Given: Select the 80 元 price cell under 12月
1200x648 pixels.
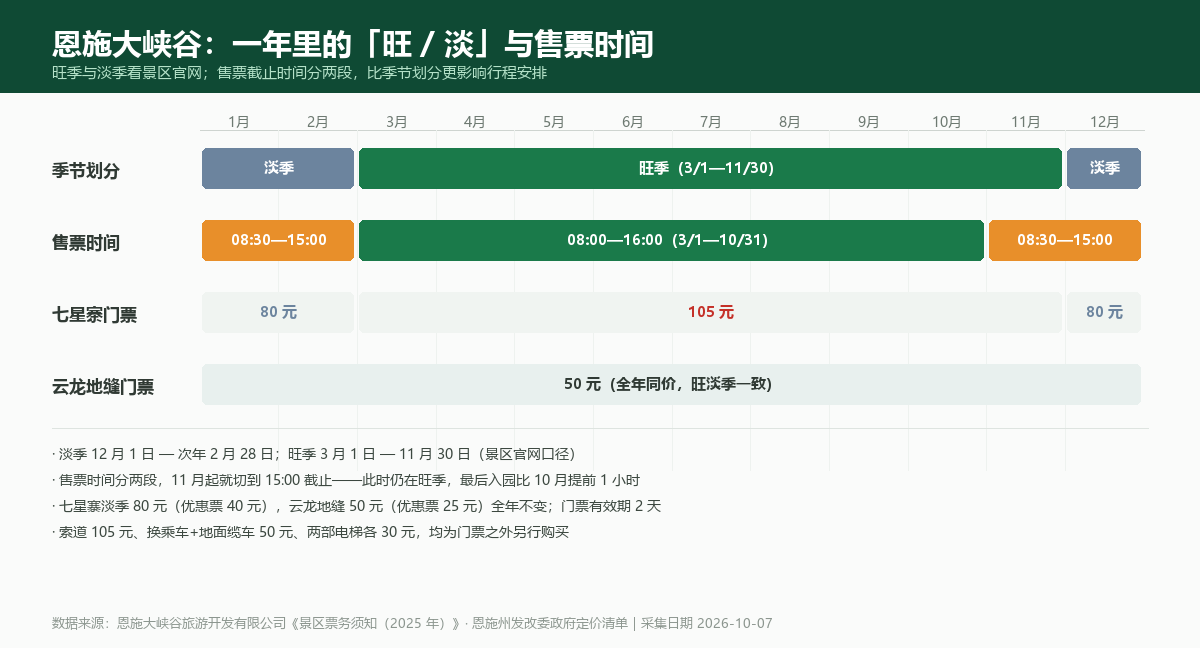Looking at the screenshot, I should pyautogui.click(x=1104, y=312).
